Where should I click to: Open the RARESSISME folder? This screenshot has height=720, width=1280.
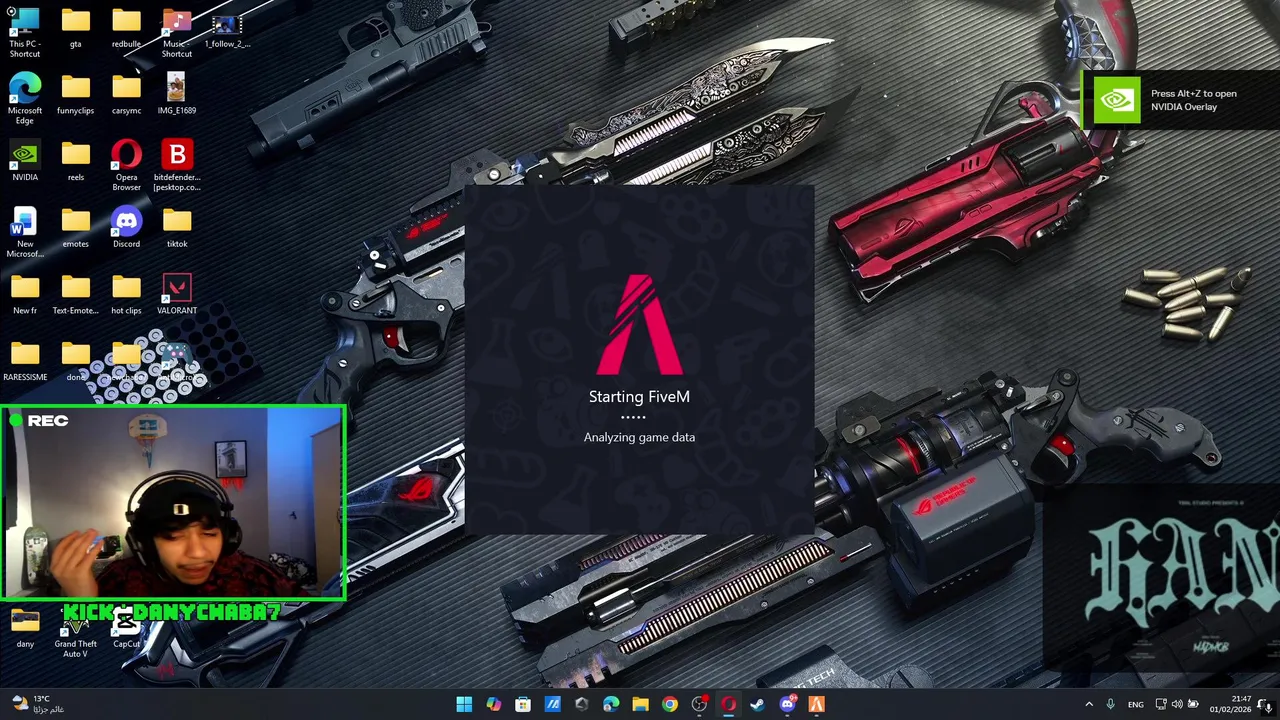25,362
